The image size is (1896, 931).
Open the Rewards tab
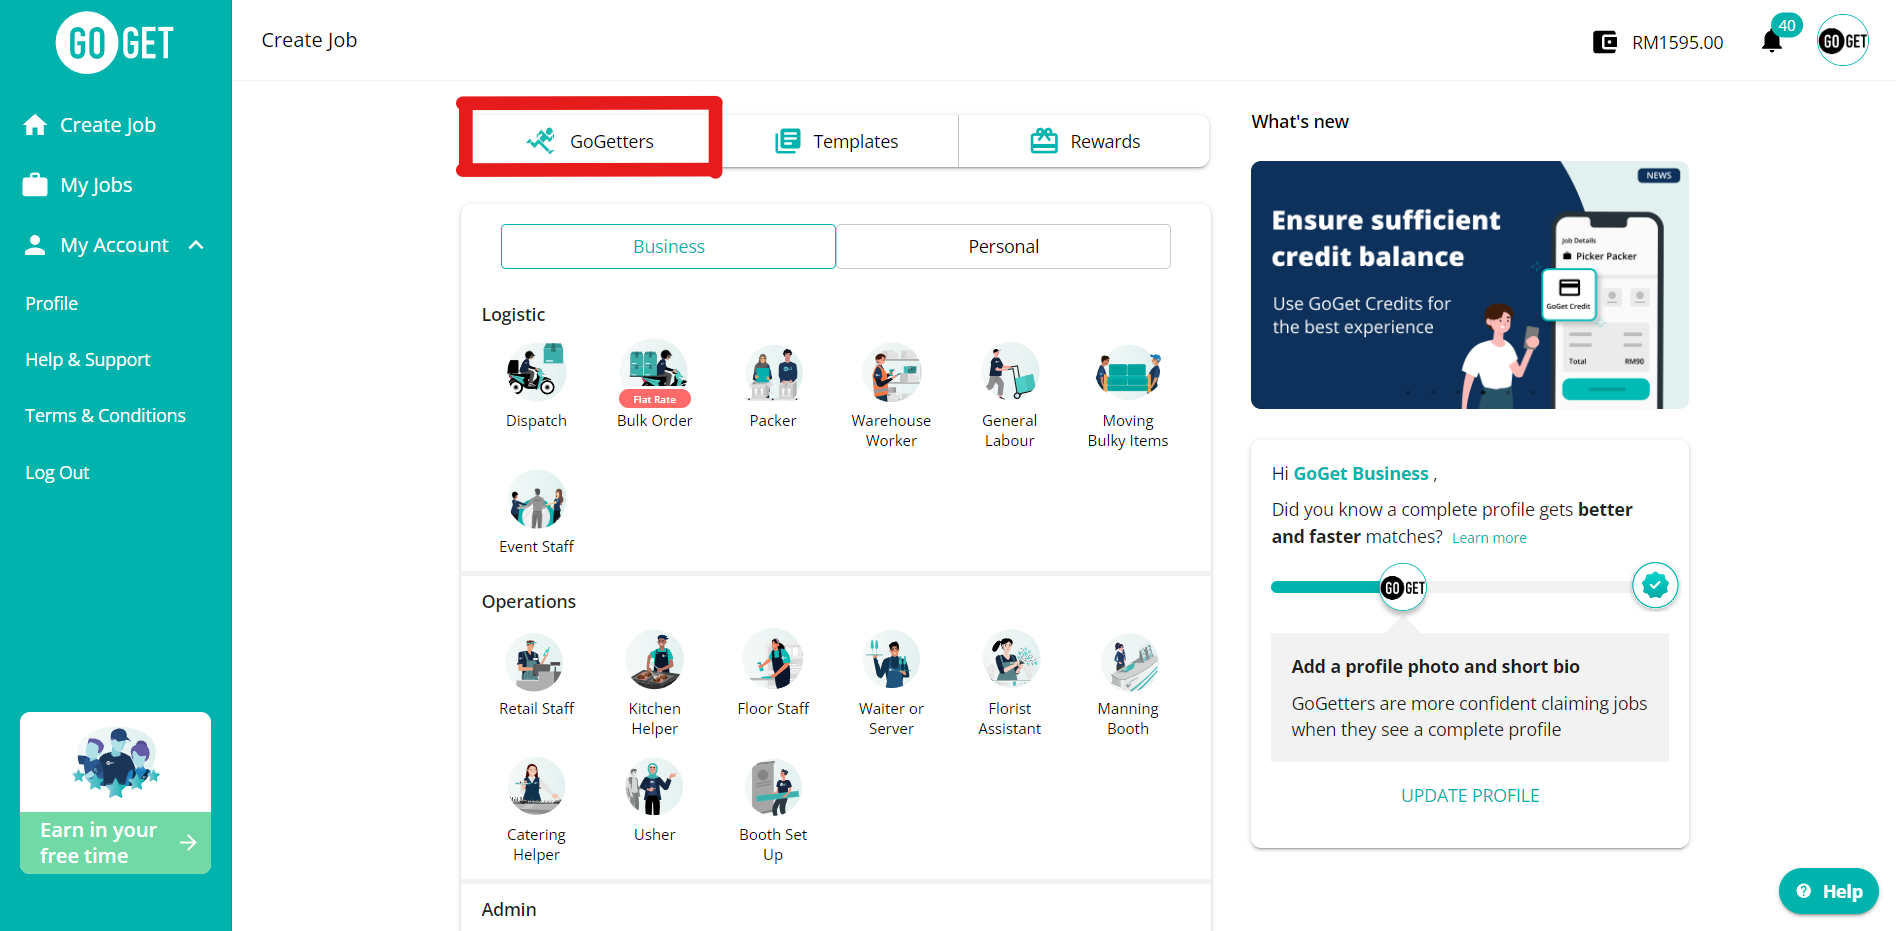1084,141
